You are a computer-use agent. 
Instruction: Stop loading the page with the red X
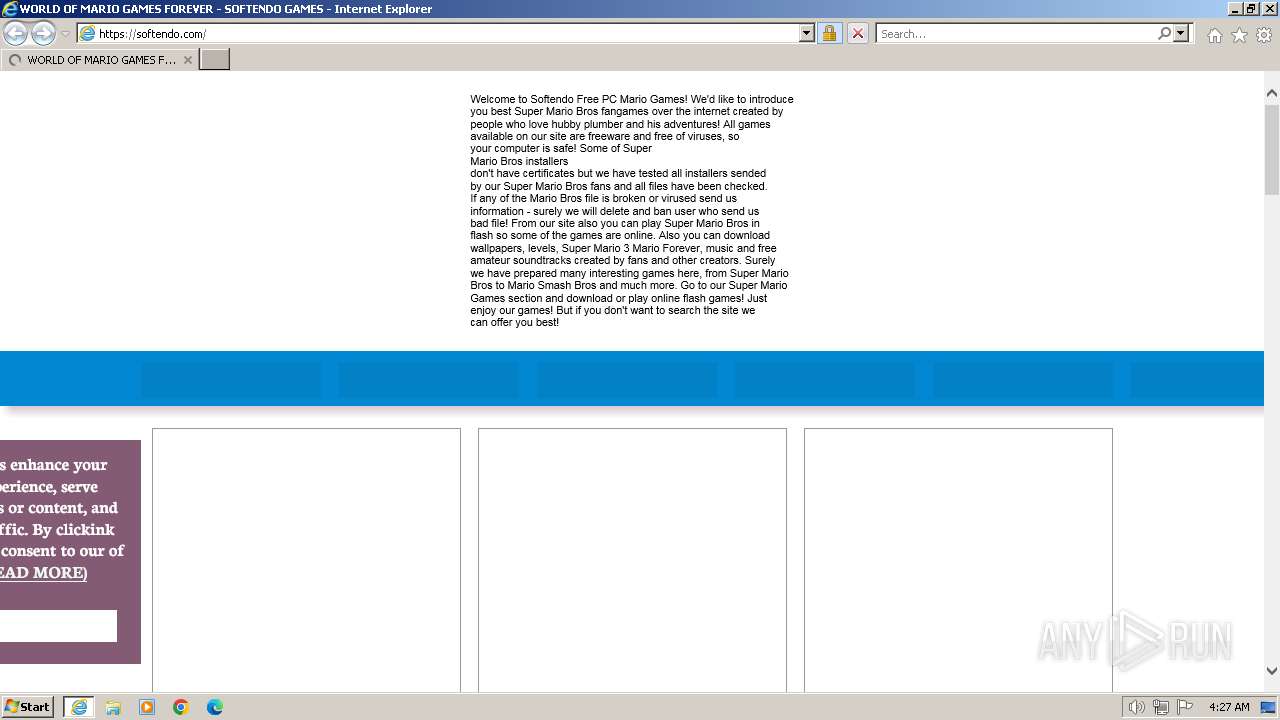pos(857,33)
